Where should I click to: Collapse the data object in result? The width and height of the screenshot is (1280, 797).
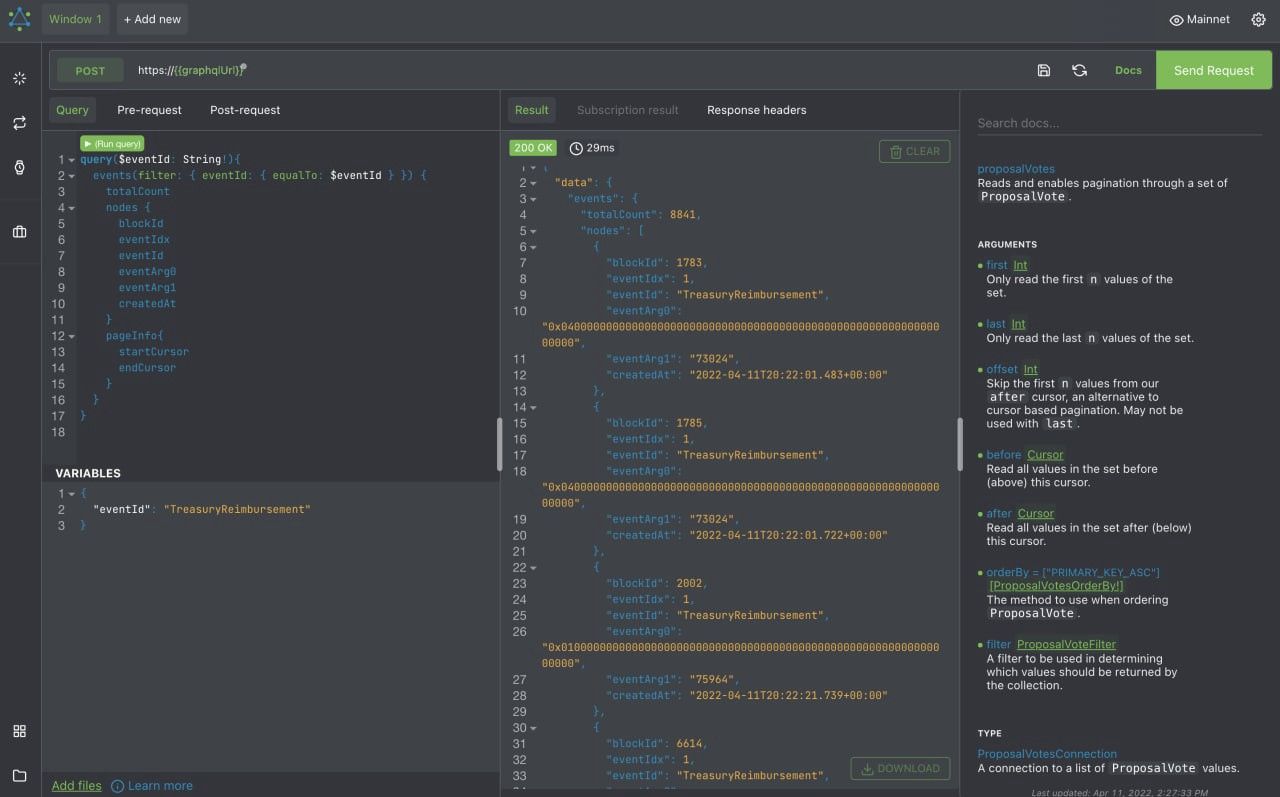click(x=533, y=183)
